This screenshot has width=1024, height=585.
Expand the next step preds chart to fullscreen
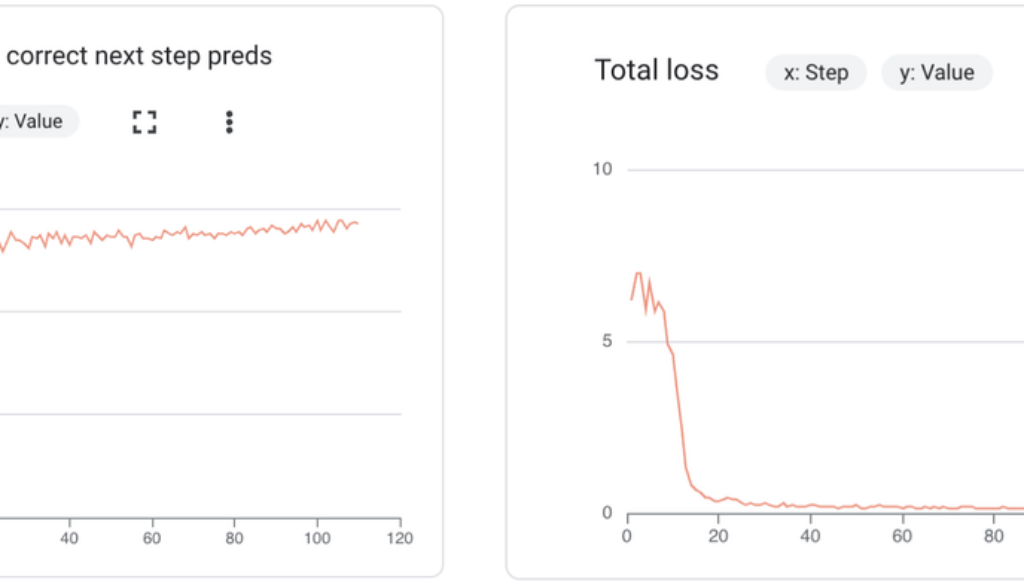pyautogui.click(x=145, y=122)
